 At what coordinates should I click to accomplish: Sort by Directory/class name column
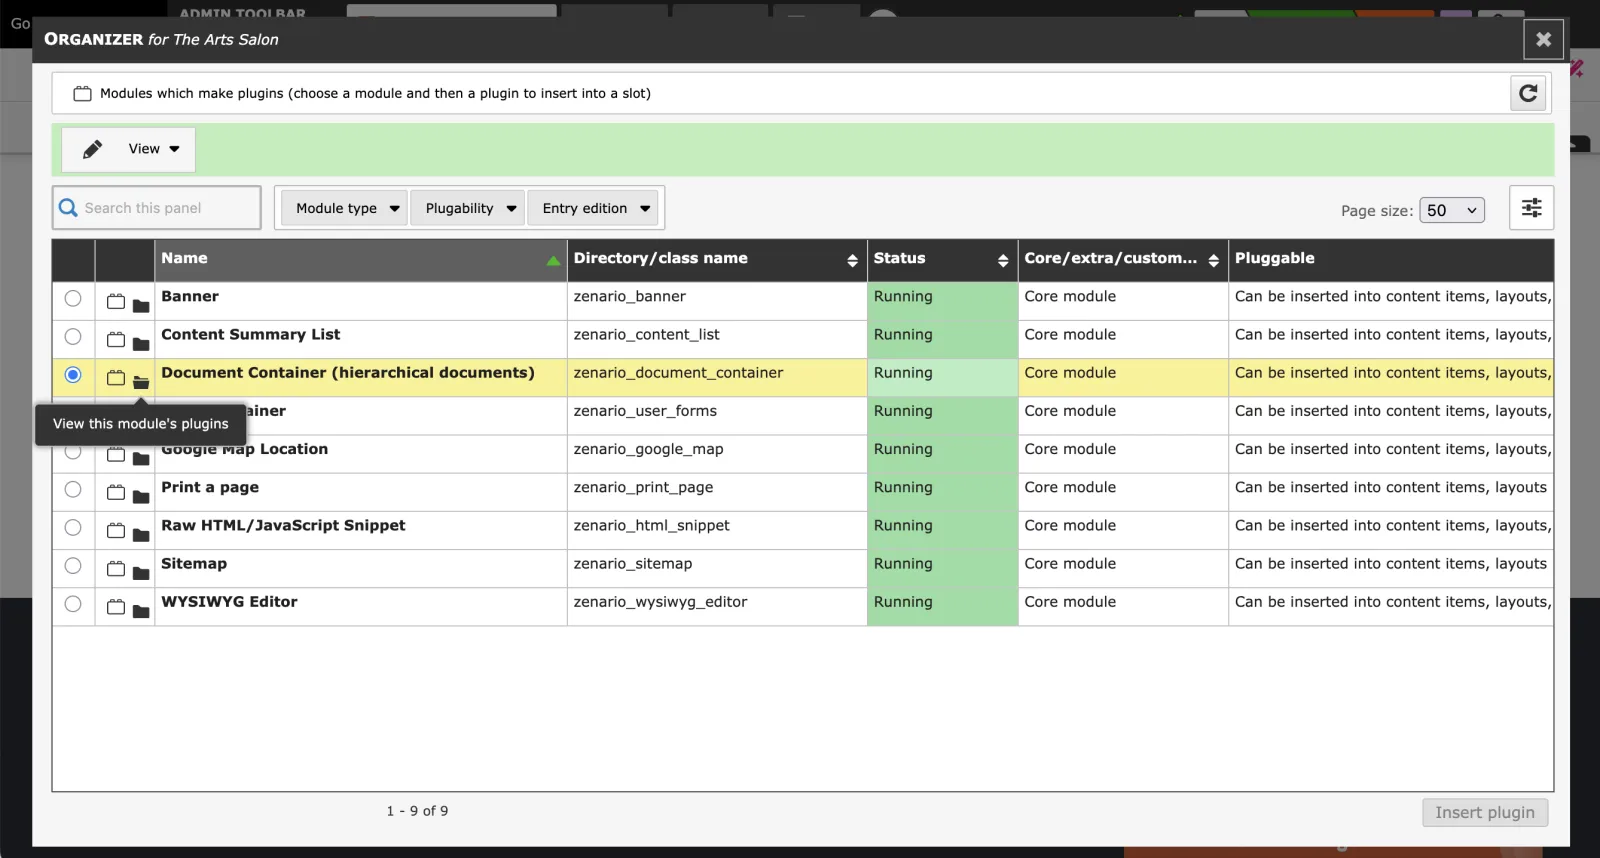pyautogui.click(x=716, y=259)
